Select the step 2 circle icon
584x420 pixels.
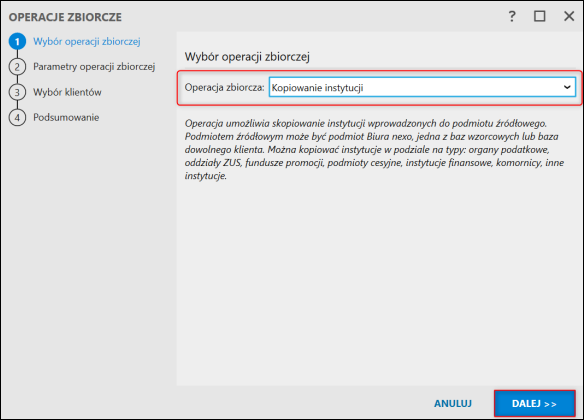click(x=17, y=67)
